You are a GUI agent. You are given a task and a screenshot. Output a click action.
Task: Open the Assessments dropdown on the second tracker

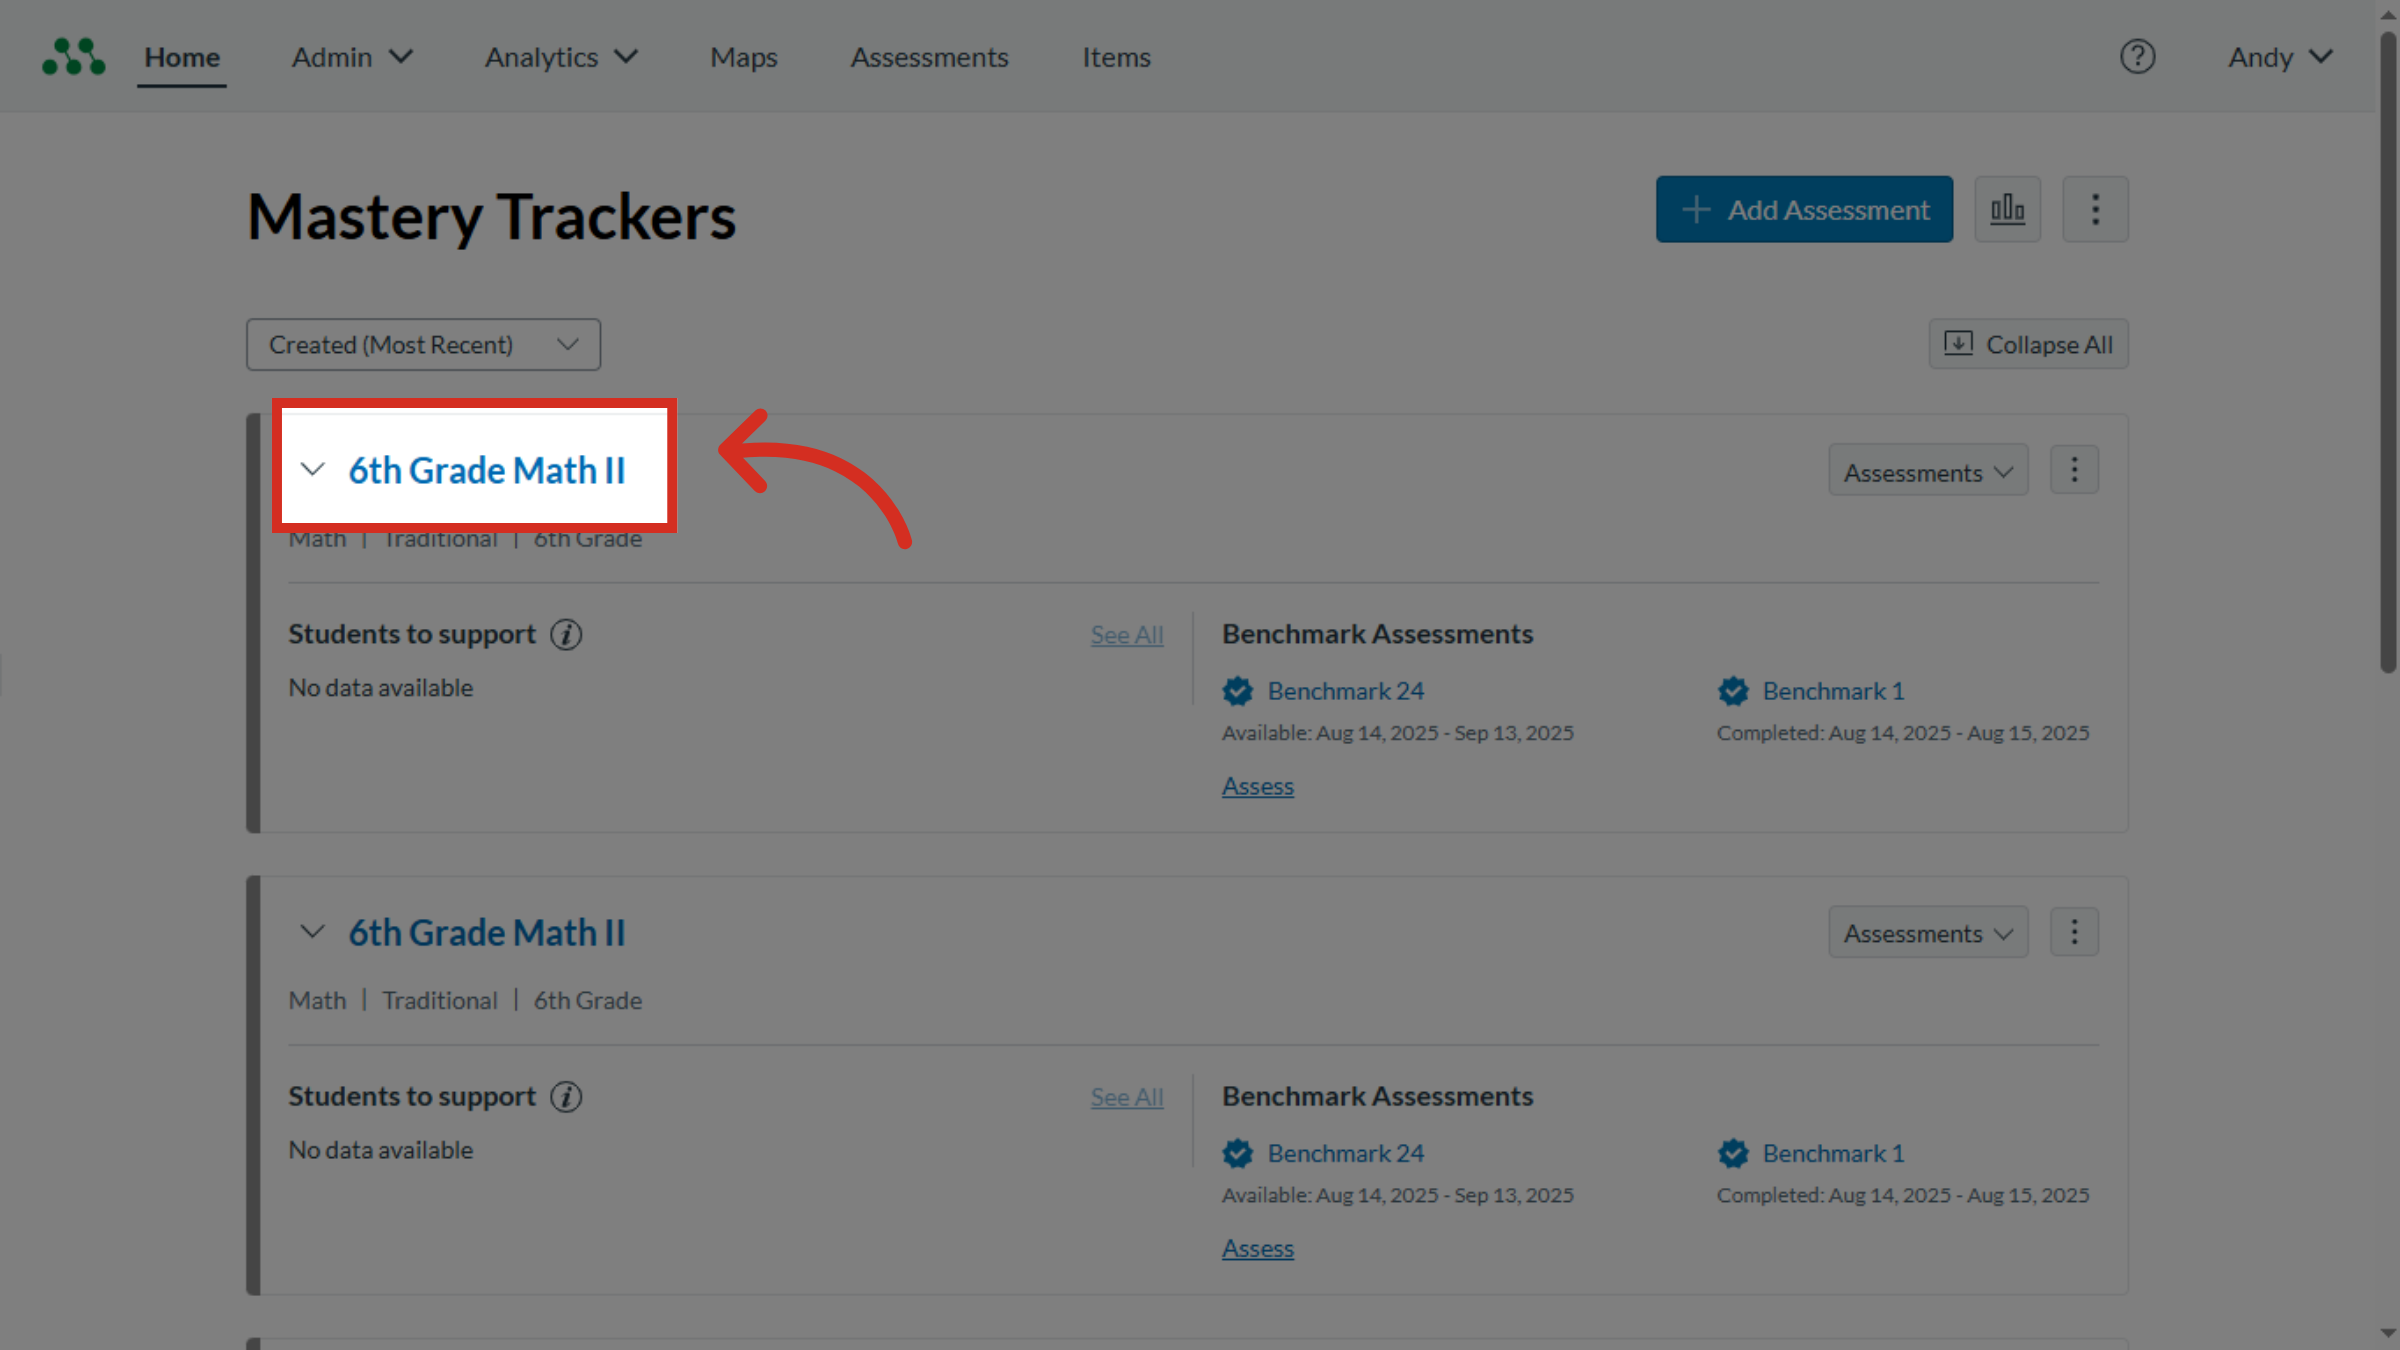coord(1927,932)
